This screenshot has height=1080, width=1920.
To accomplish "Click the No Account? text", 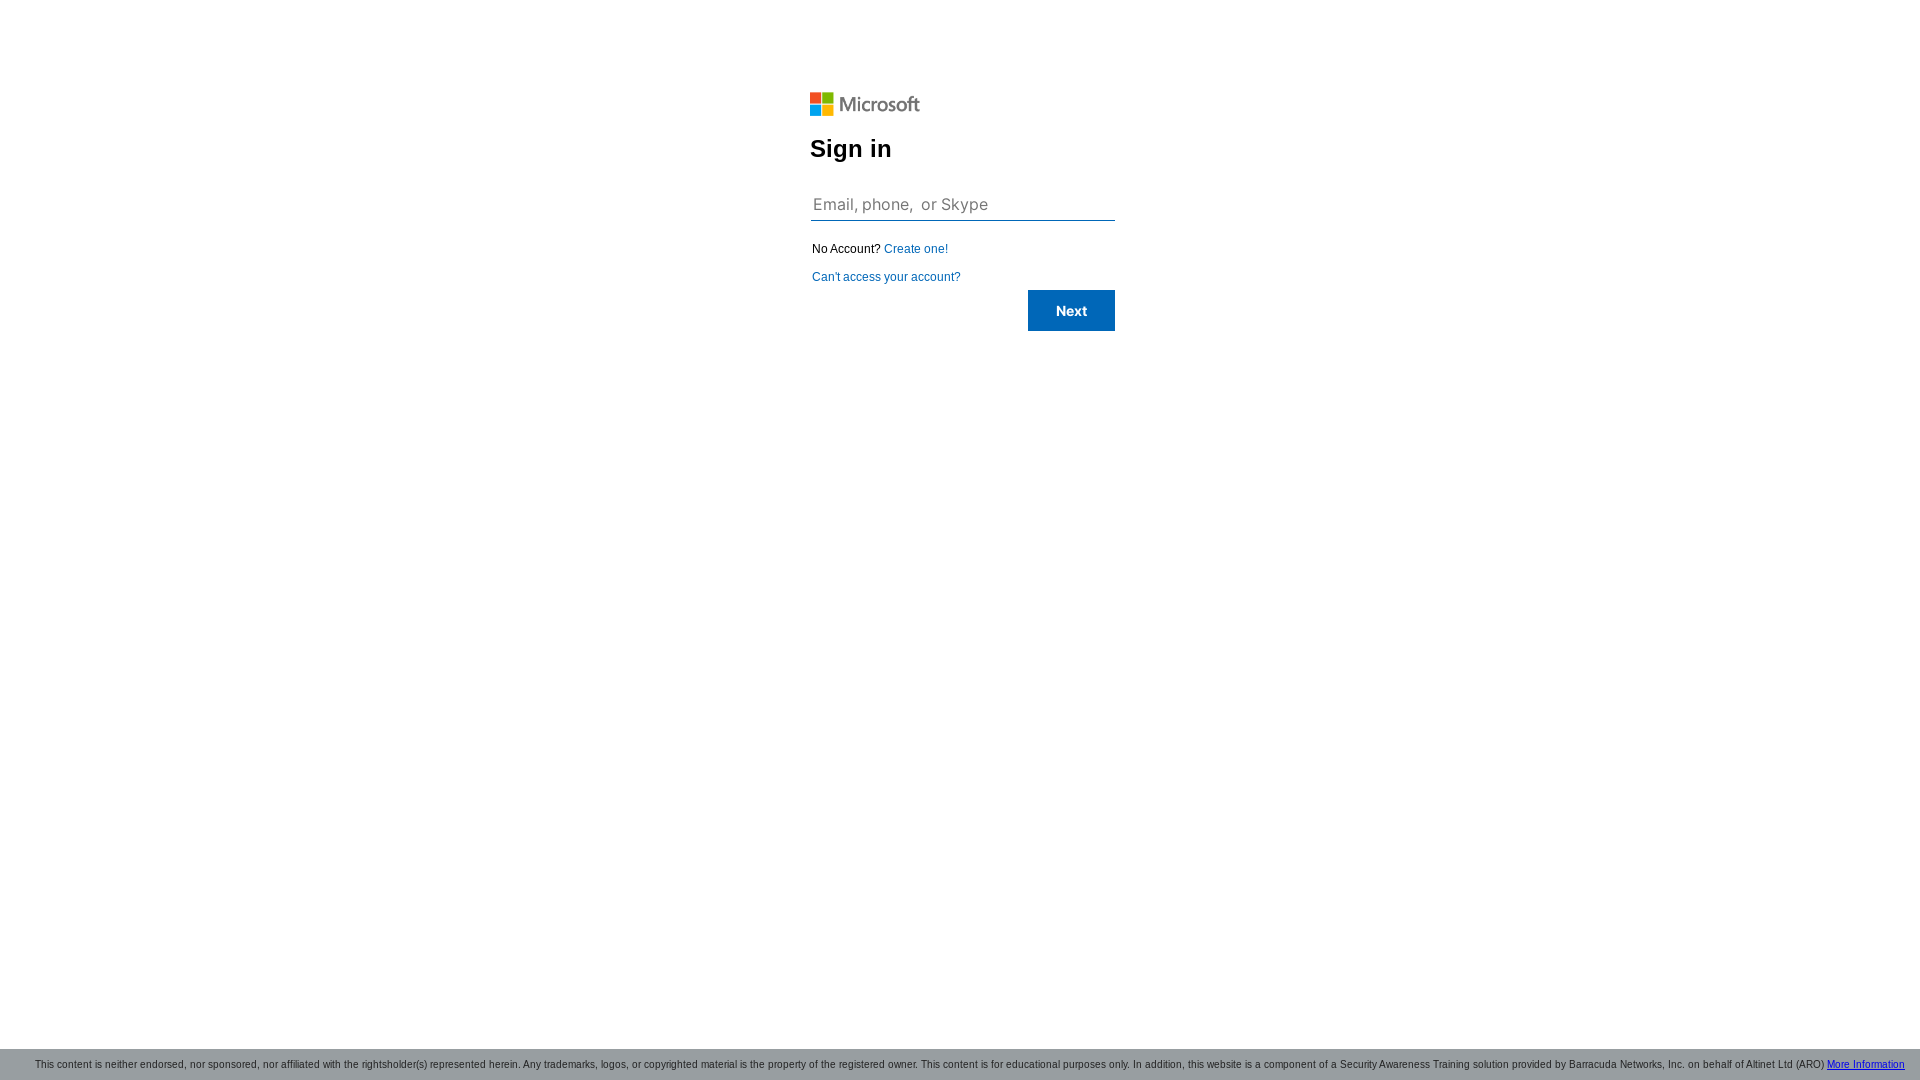I will click(x=845, y=249).
